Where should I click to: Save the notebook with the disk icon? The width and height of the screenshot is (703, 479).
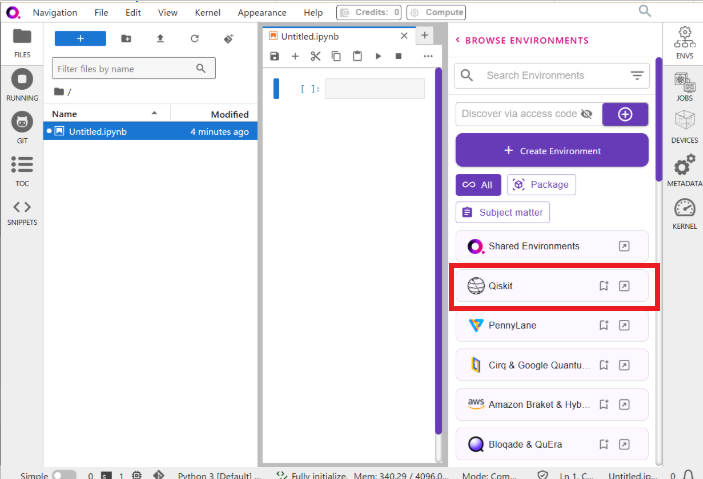(275, 57)
